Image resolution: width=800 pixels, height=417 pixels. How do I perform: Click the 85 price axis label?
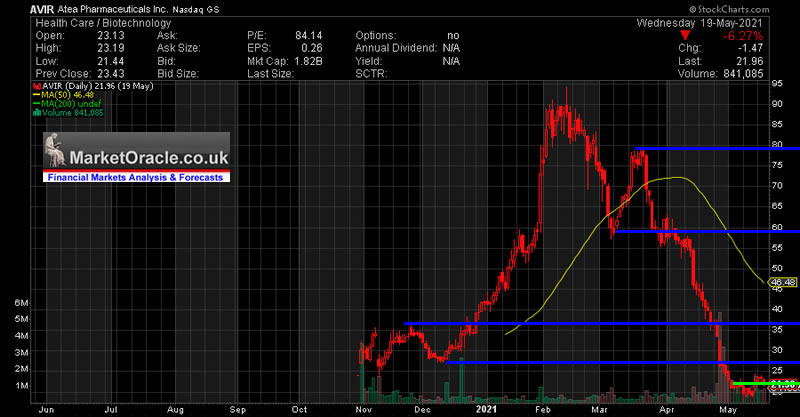click(777, 124)
